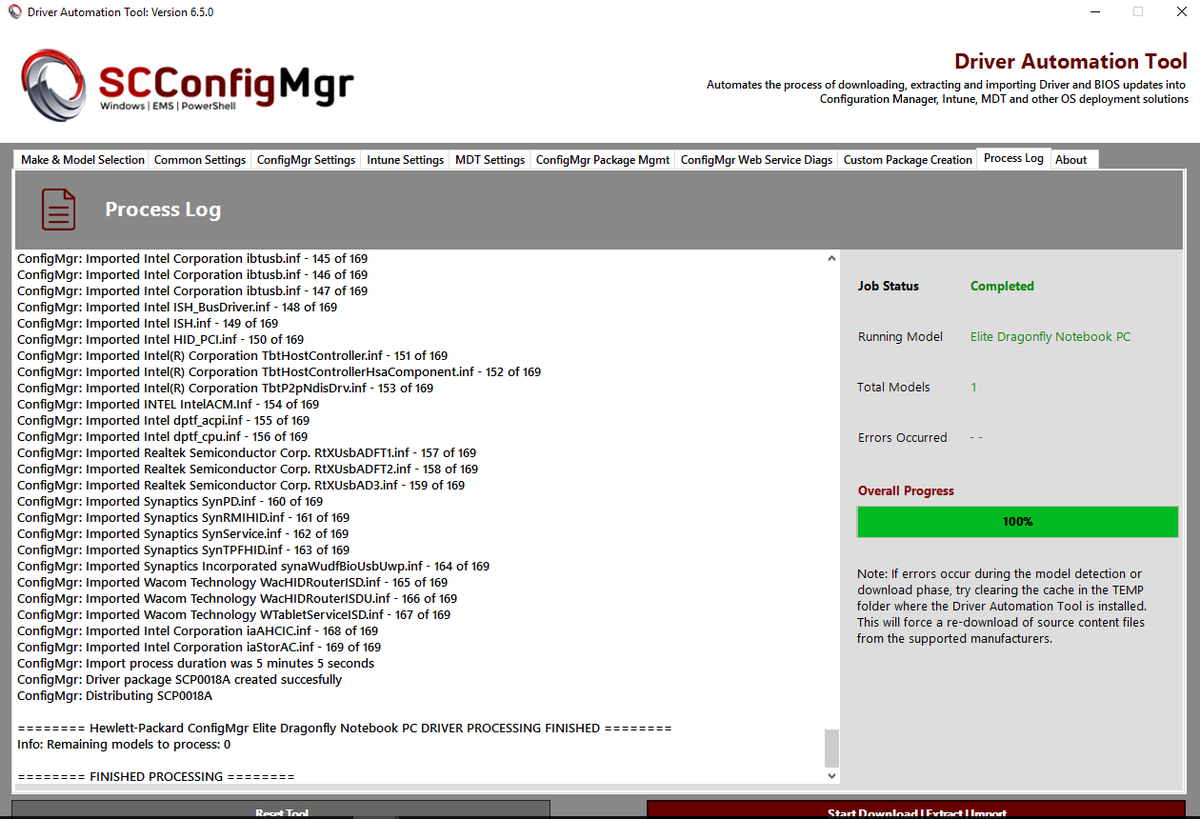The image size is (1200, 819).
Task: Click log line 'iaAHCIC.inf - 168 of 169'
Action: [x=198, y=631]
